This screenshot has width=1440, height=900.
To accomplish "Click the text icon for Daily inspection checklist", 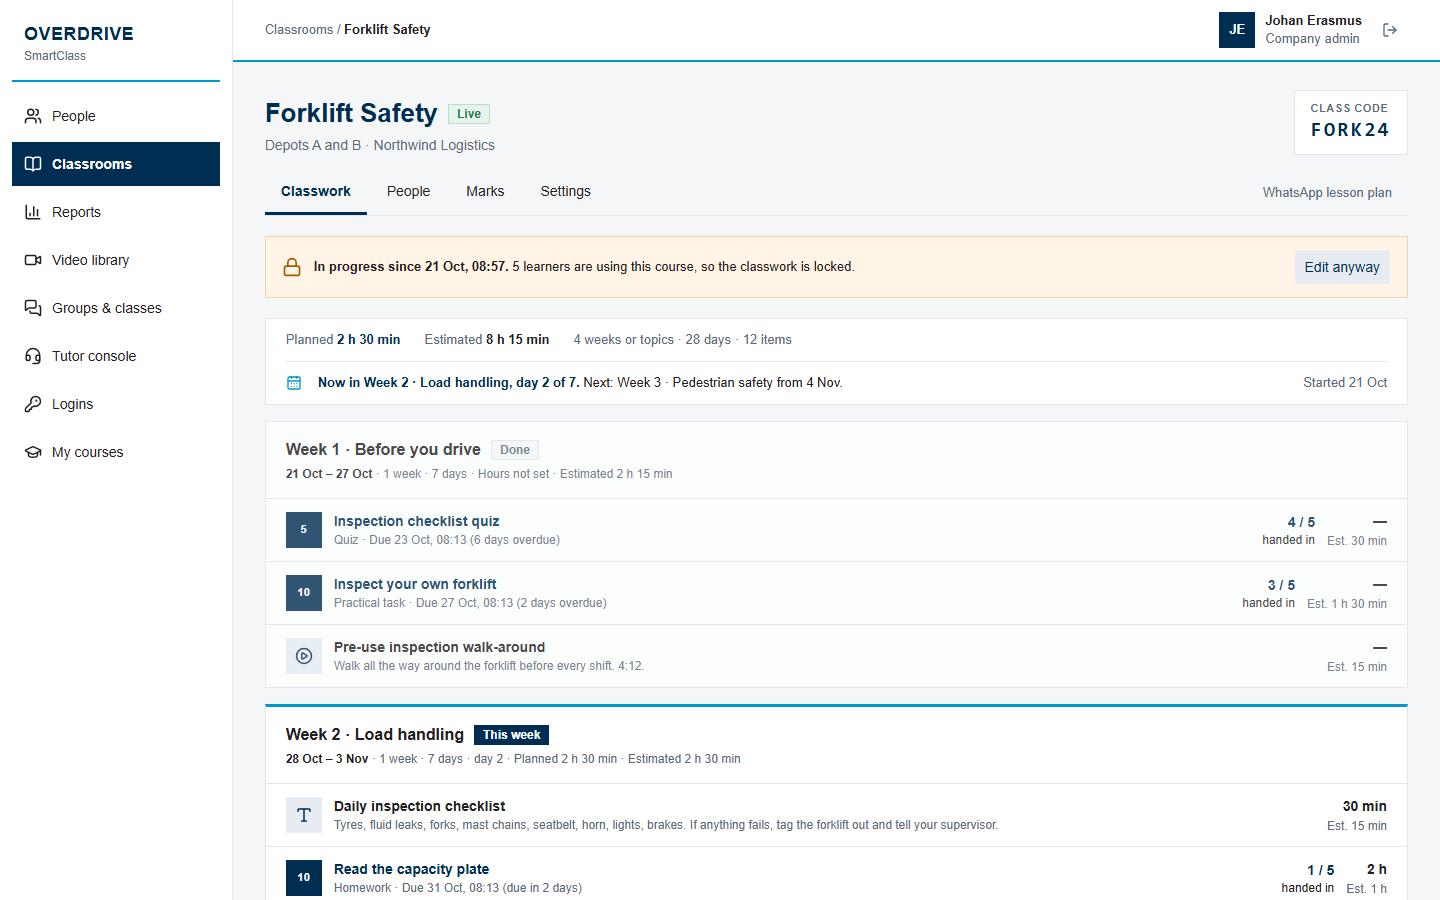I will coord(304,815).
